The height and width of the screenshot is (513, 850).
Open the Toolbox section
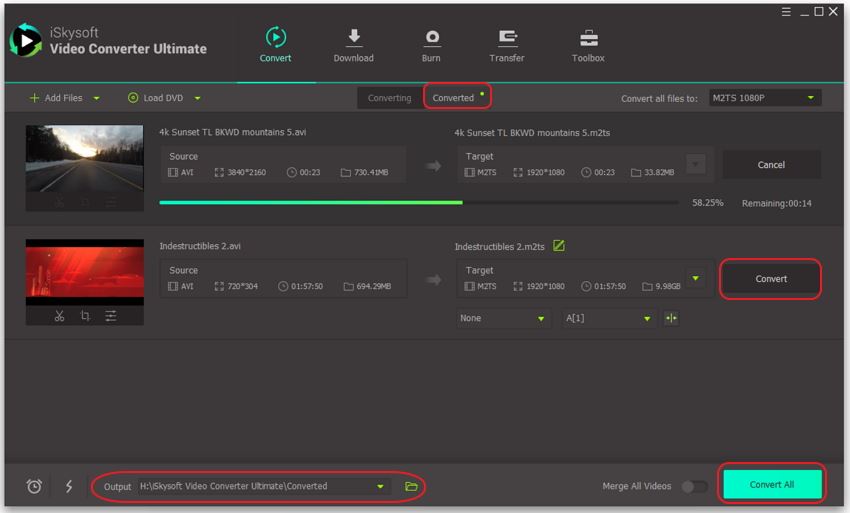click(x=588, y=45)
